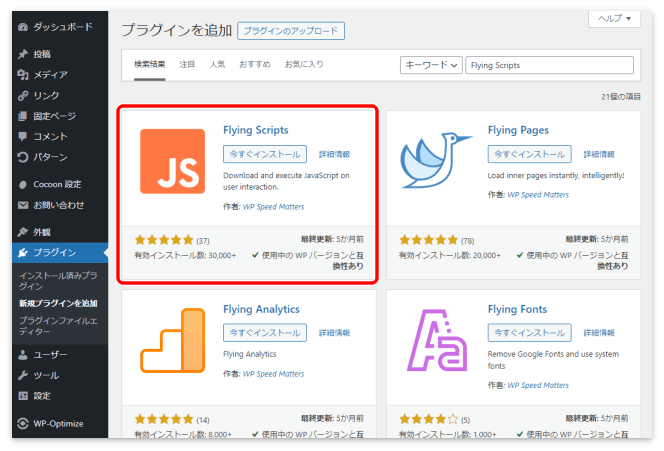
Task: Click the plug icon beside プラグイン
Action: [x=23, y=253]
